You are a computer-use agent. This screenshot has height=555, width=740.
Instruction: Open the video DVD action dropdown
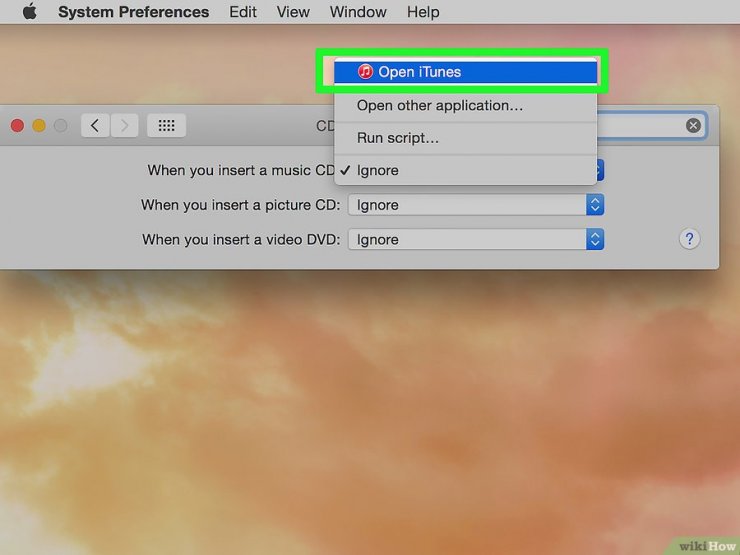click(476, 239)
